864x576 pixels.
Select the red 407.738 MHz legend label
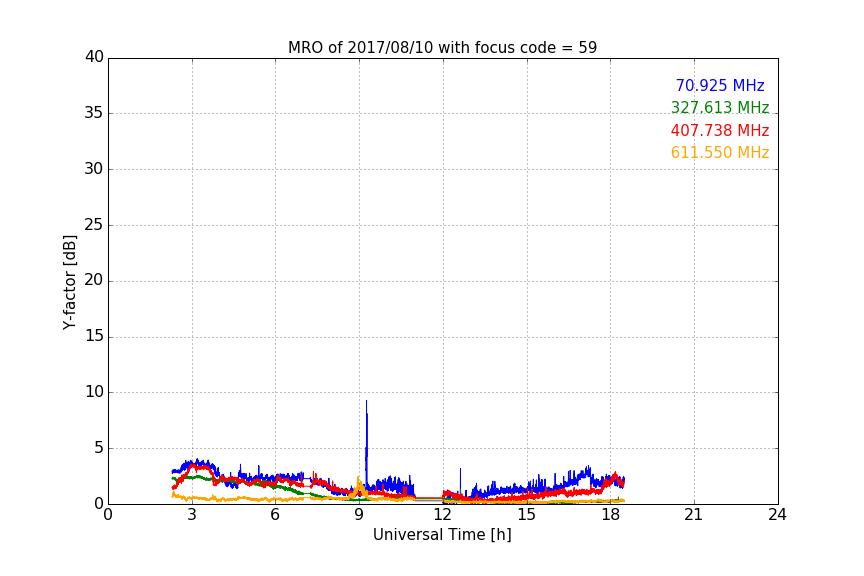[x=720, y=130]
